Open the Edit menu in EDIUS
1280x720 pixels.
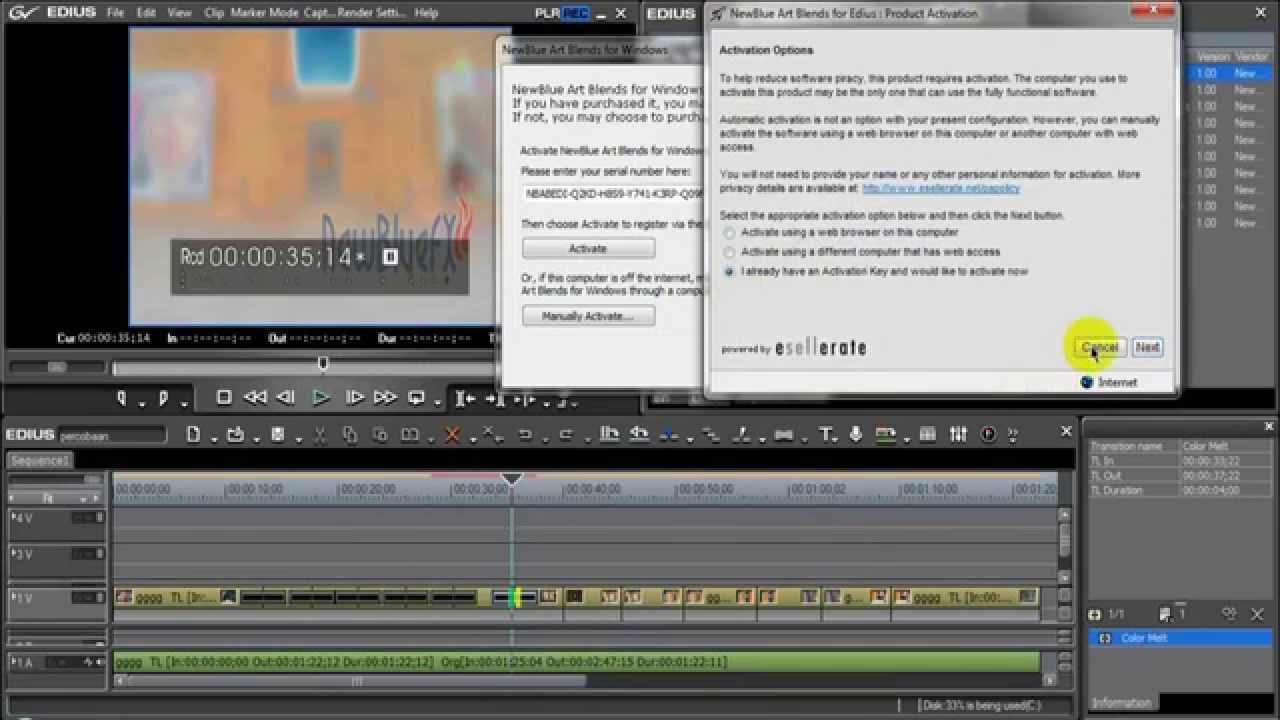tap(146, 13)
